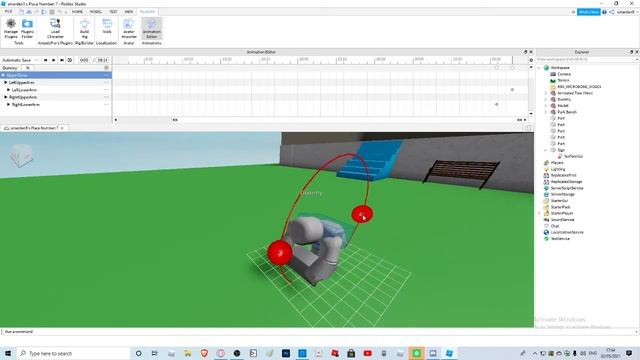Open options menu for RightLowerArm track
Viewport: 640px width, 360px height.
click(x=107, y=104)
